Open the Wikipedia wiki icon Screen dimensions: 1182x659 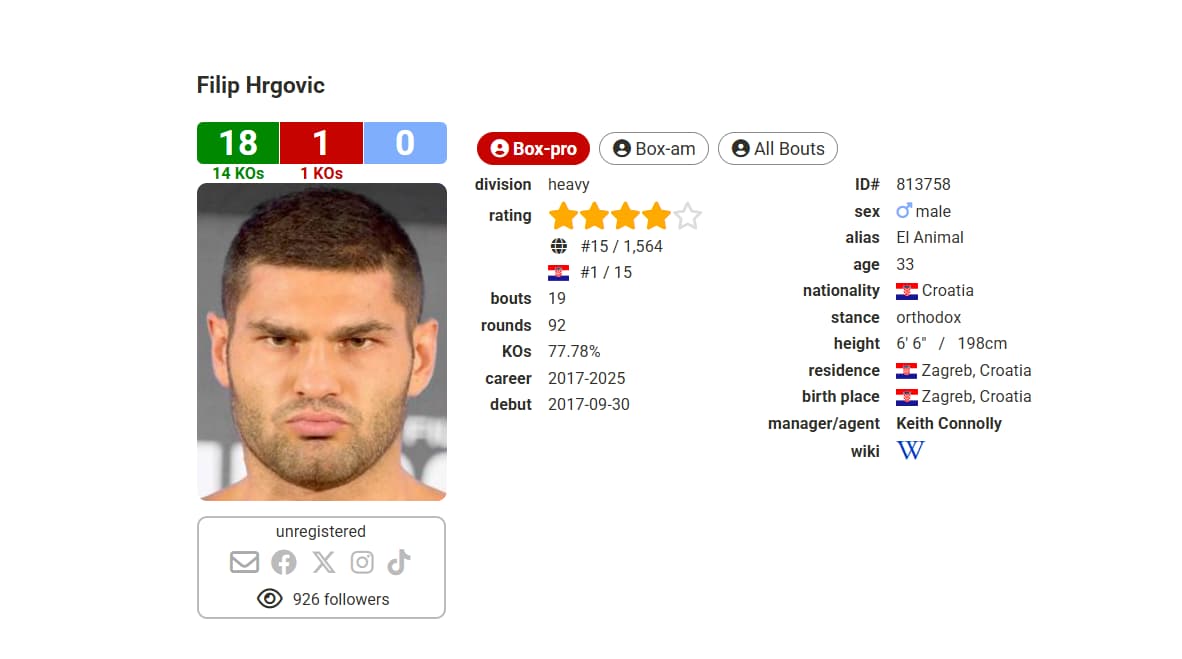910,450
